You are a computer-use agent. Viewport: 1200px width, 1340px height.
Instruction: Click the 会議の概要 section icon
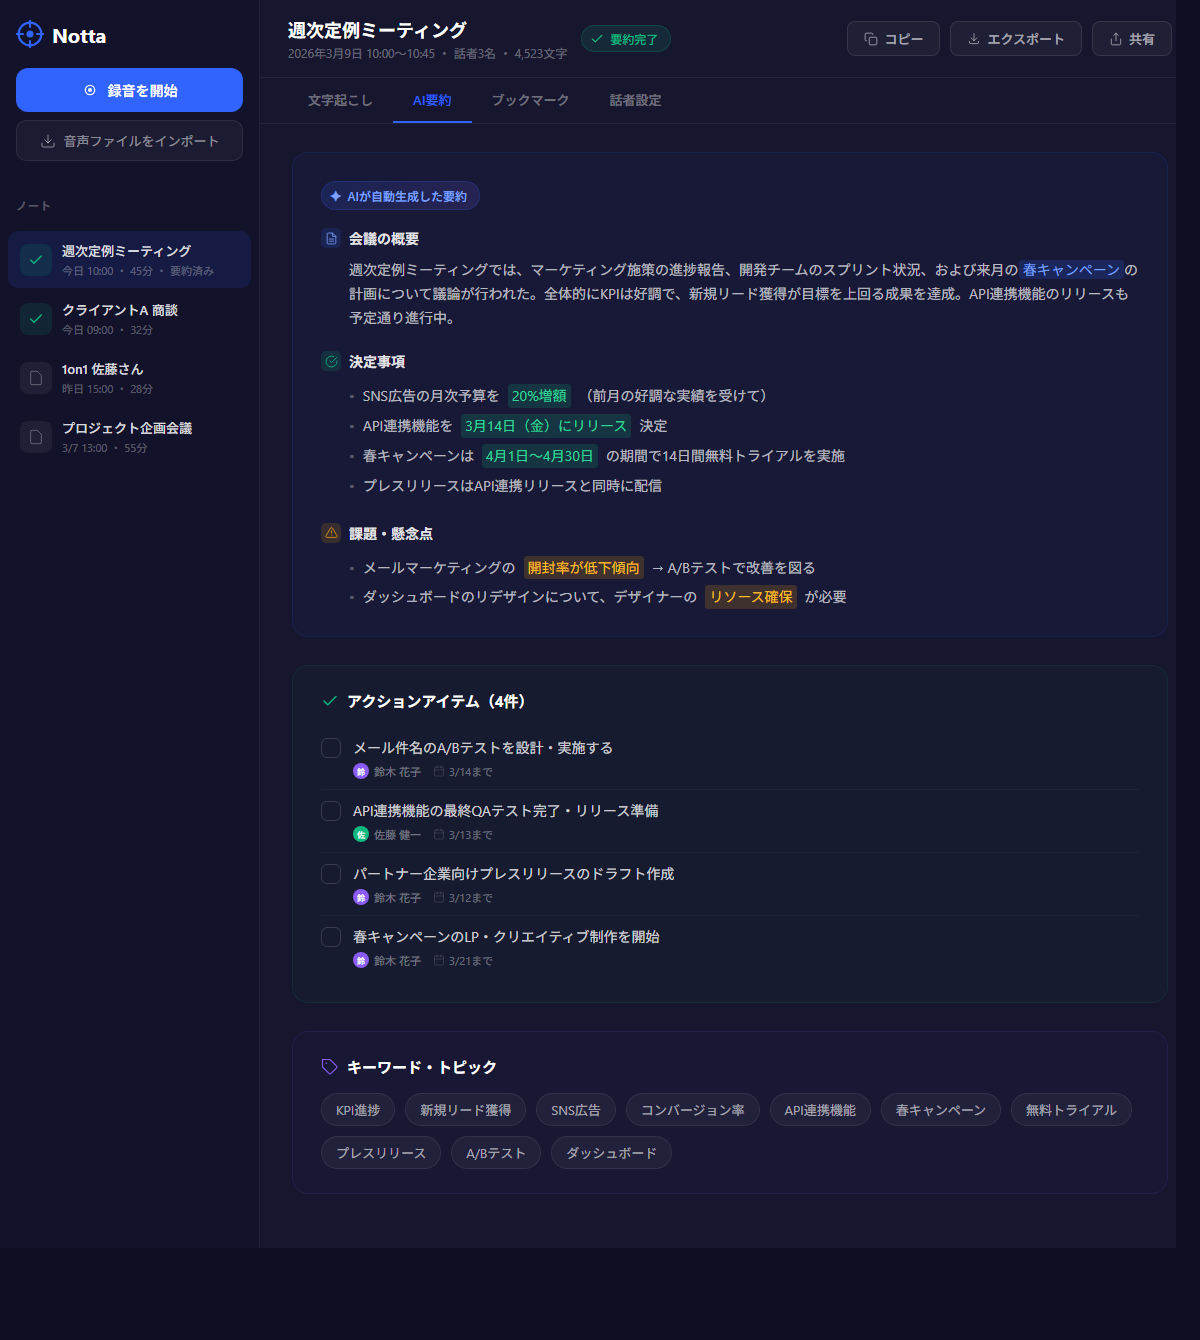tap(331, 239)
